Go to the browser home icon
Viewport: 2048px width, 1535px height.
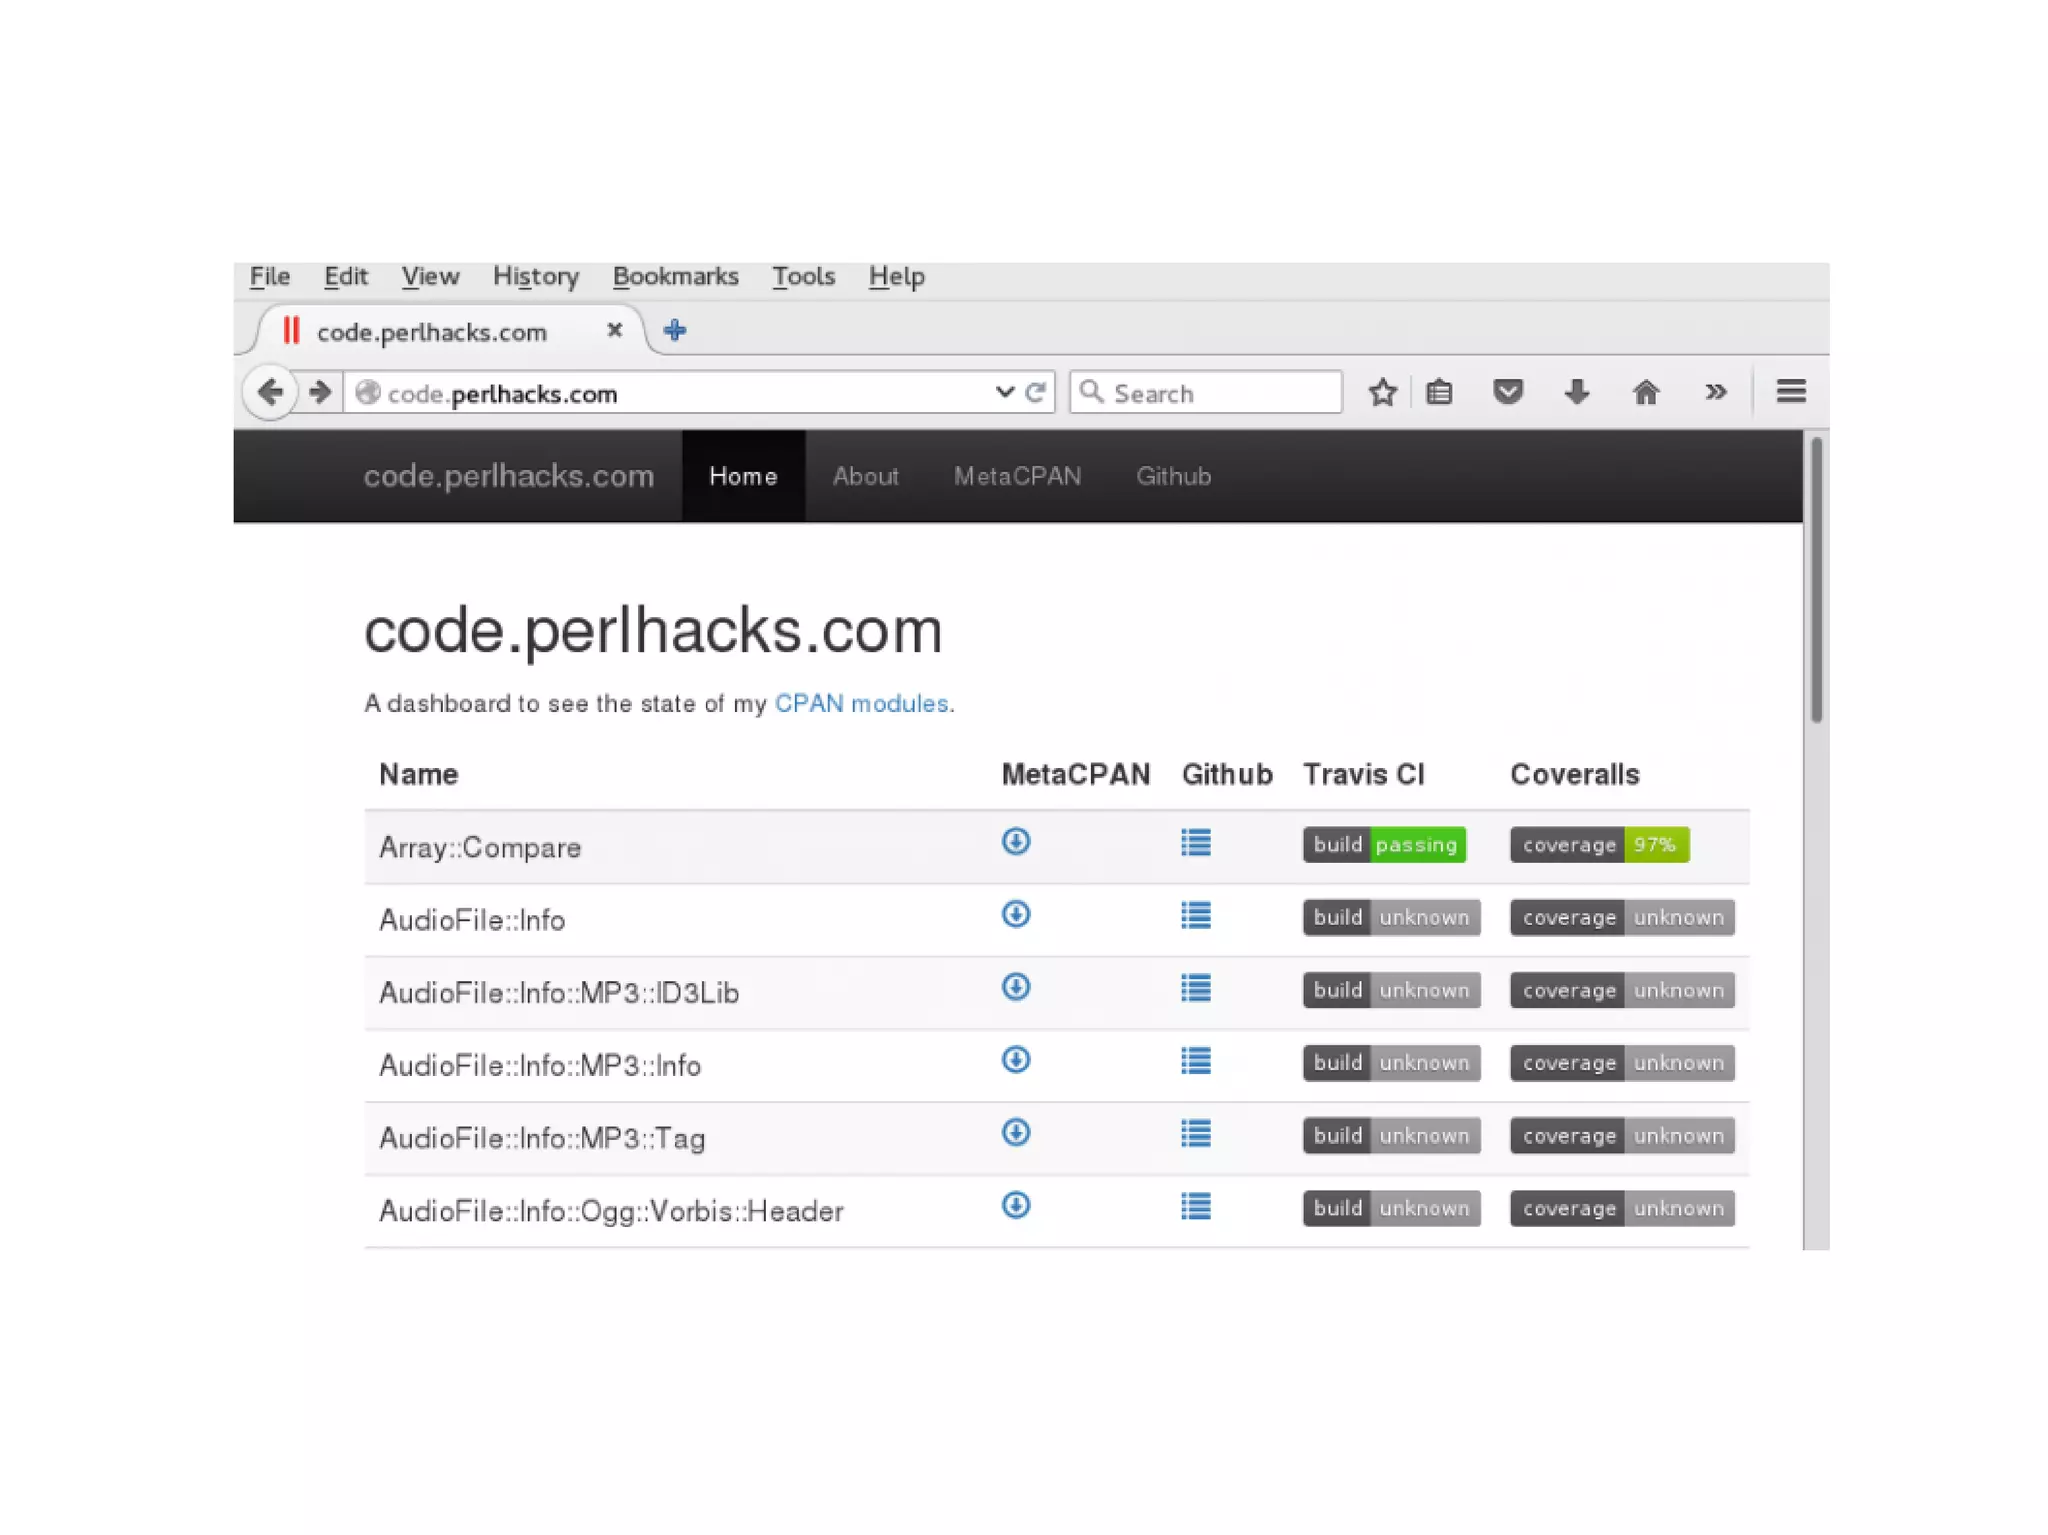coord(1645,392)
